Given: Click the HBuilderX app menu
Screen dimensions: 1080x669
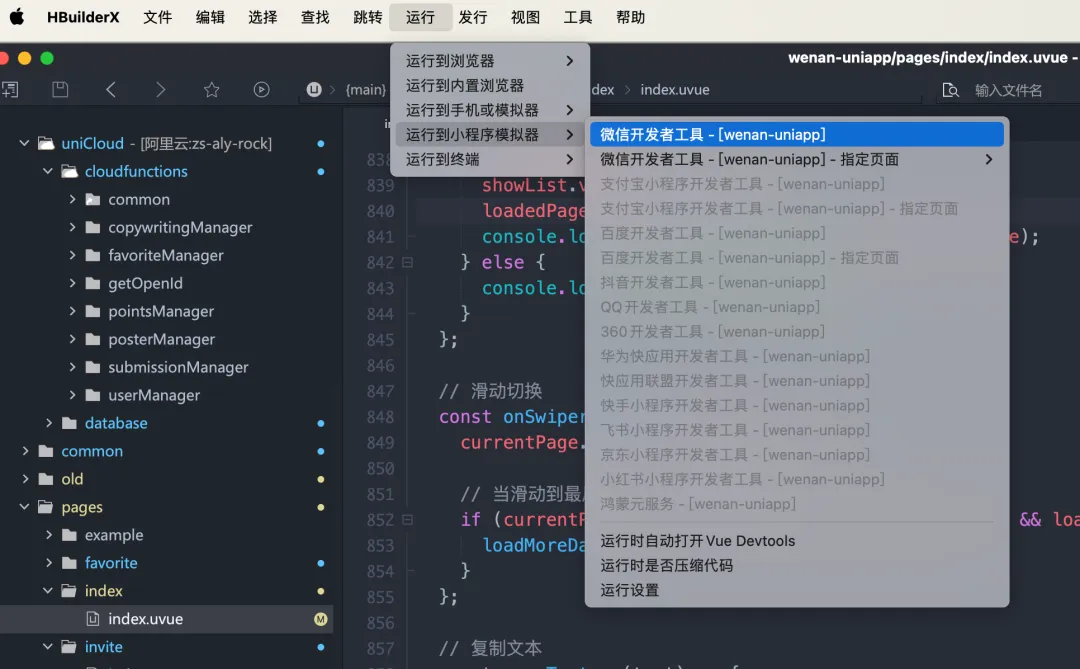Looking at the screenshot, I should (83, 17).
